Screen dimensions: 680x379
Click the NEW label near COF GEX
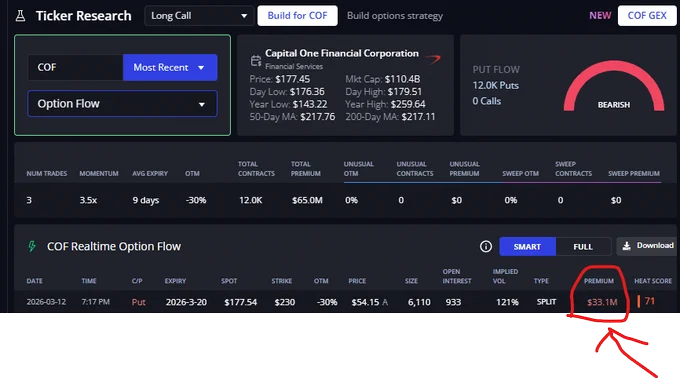600,16
